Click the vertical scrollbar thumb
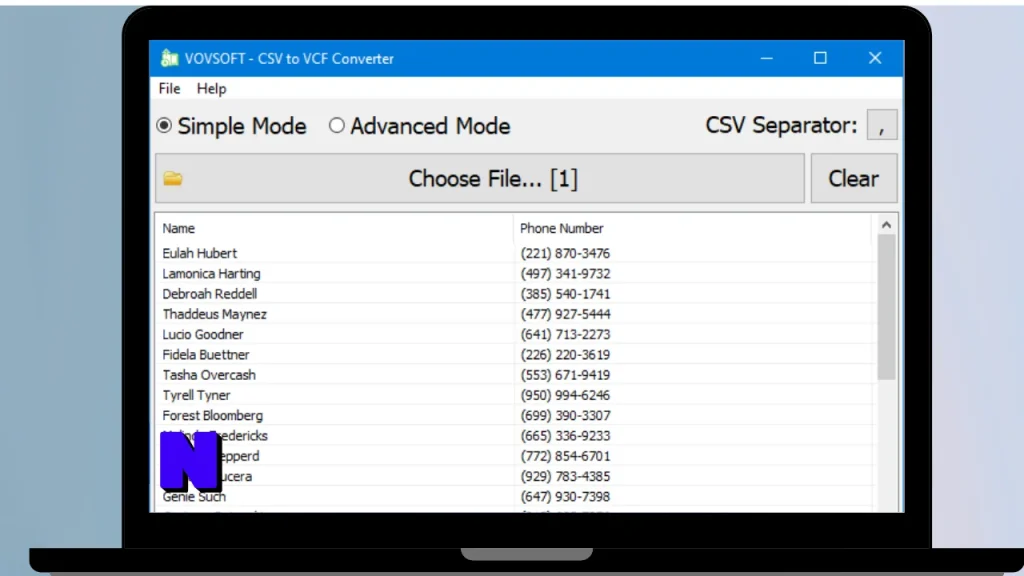The image size is (1024, 576). coord(886,307)
